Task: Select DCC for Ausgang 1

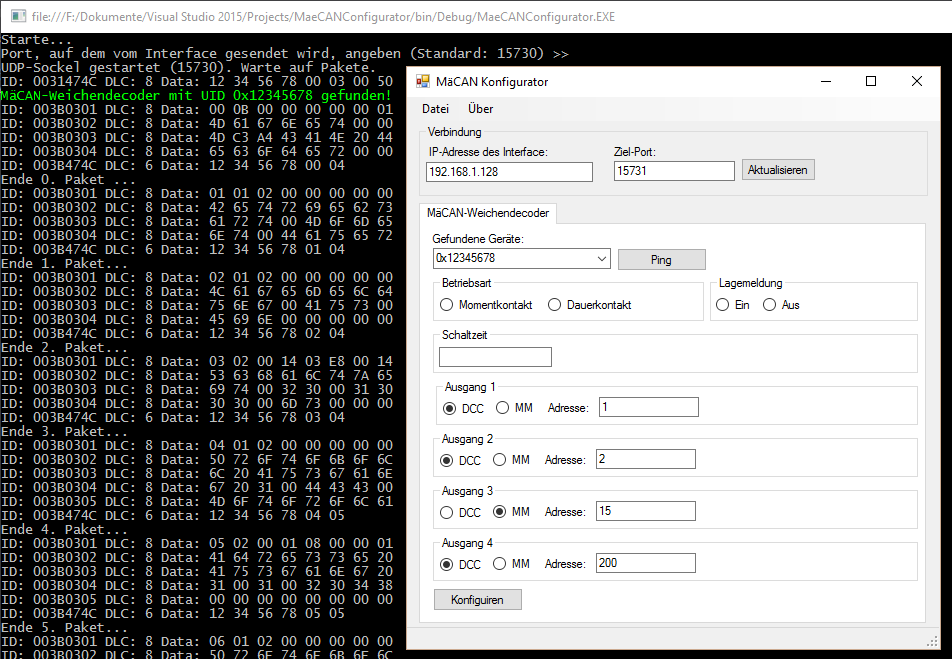Action: (463, 409)
